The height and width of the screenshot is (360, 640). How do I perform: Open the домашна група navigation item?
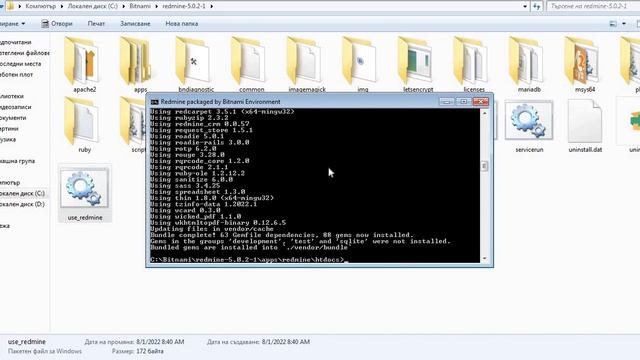(18, 161)
